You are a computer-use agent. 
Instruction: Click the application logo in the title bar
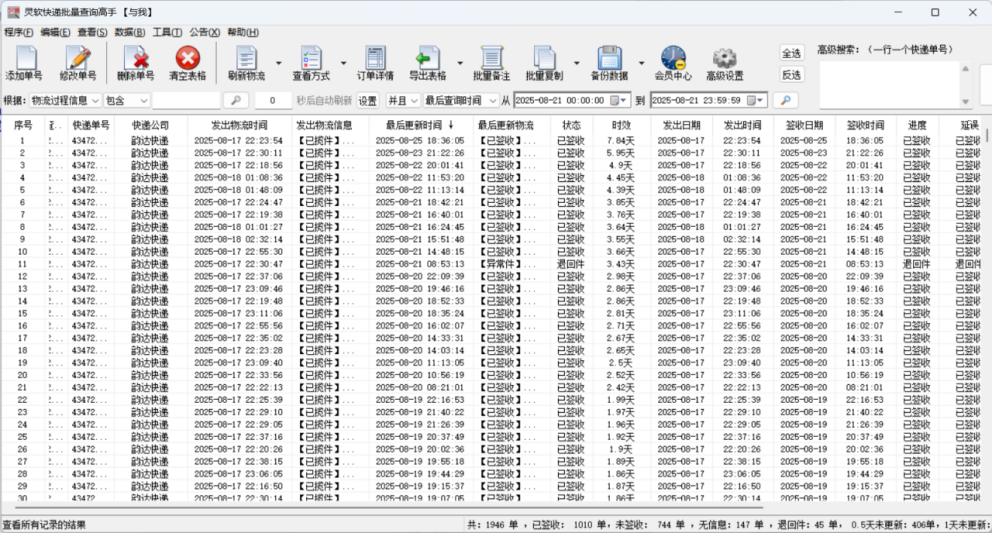pos(12,12)
